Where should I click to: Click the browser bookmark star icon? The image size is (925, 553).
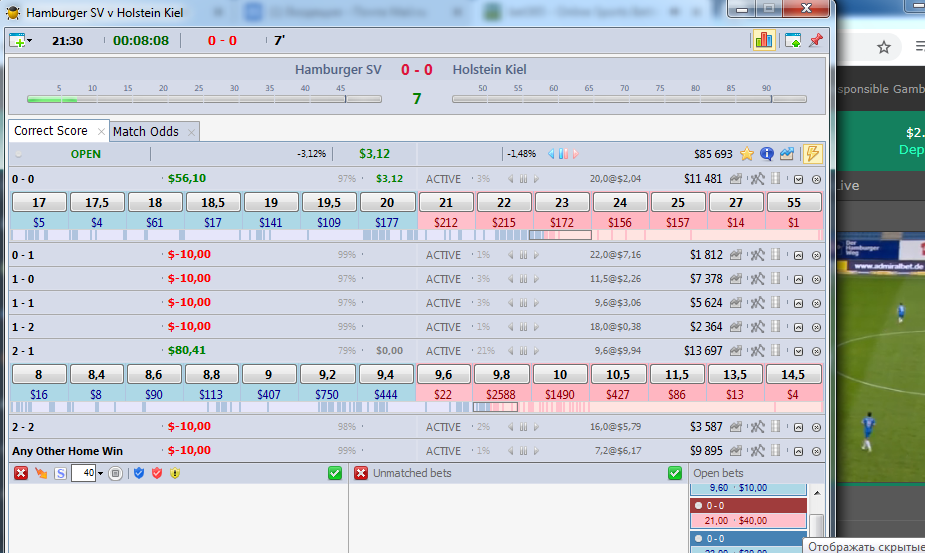pyautogui.click(x=883, y=47)
